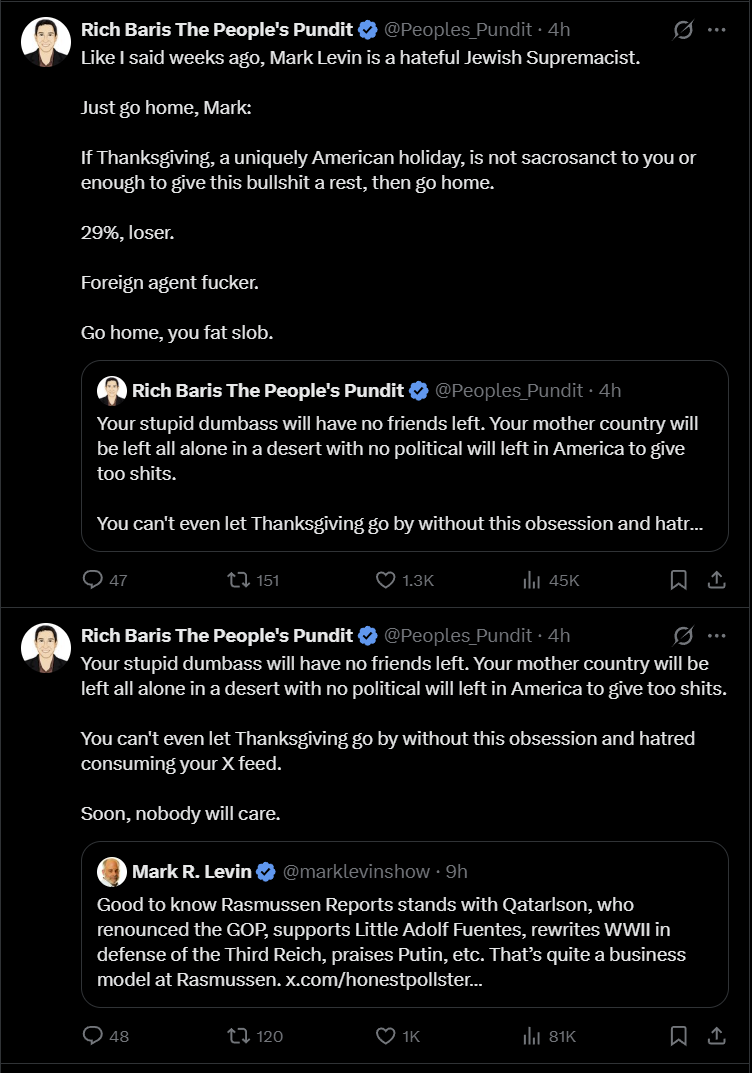752x1073 pixels.
Task: Open Grok explain icon on second post
Action: pos(683,636)
